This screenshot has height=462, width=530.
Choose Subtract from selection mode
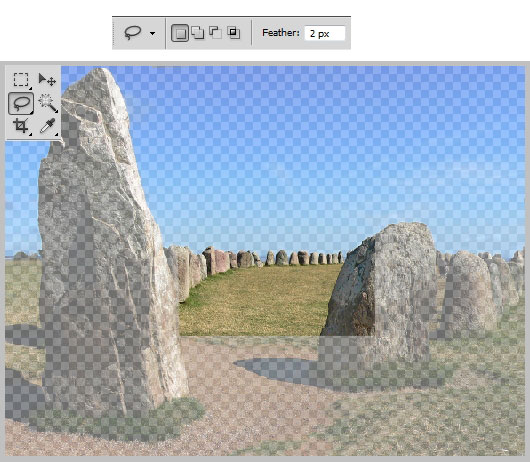pyautogui.click(x=216, y=33)
